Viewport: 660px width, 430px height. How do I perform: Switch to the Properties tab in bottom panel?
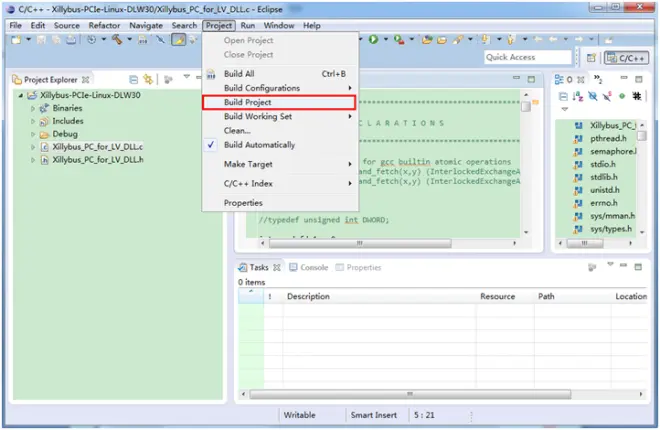[x=358, y=267]
